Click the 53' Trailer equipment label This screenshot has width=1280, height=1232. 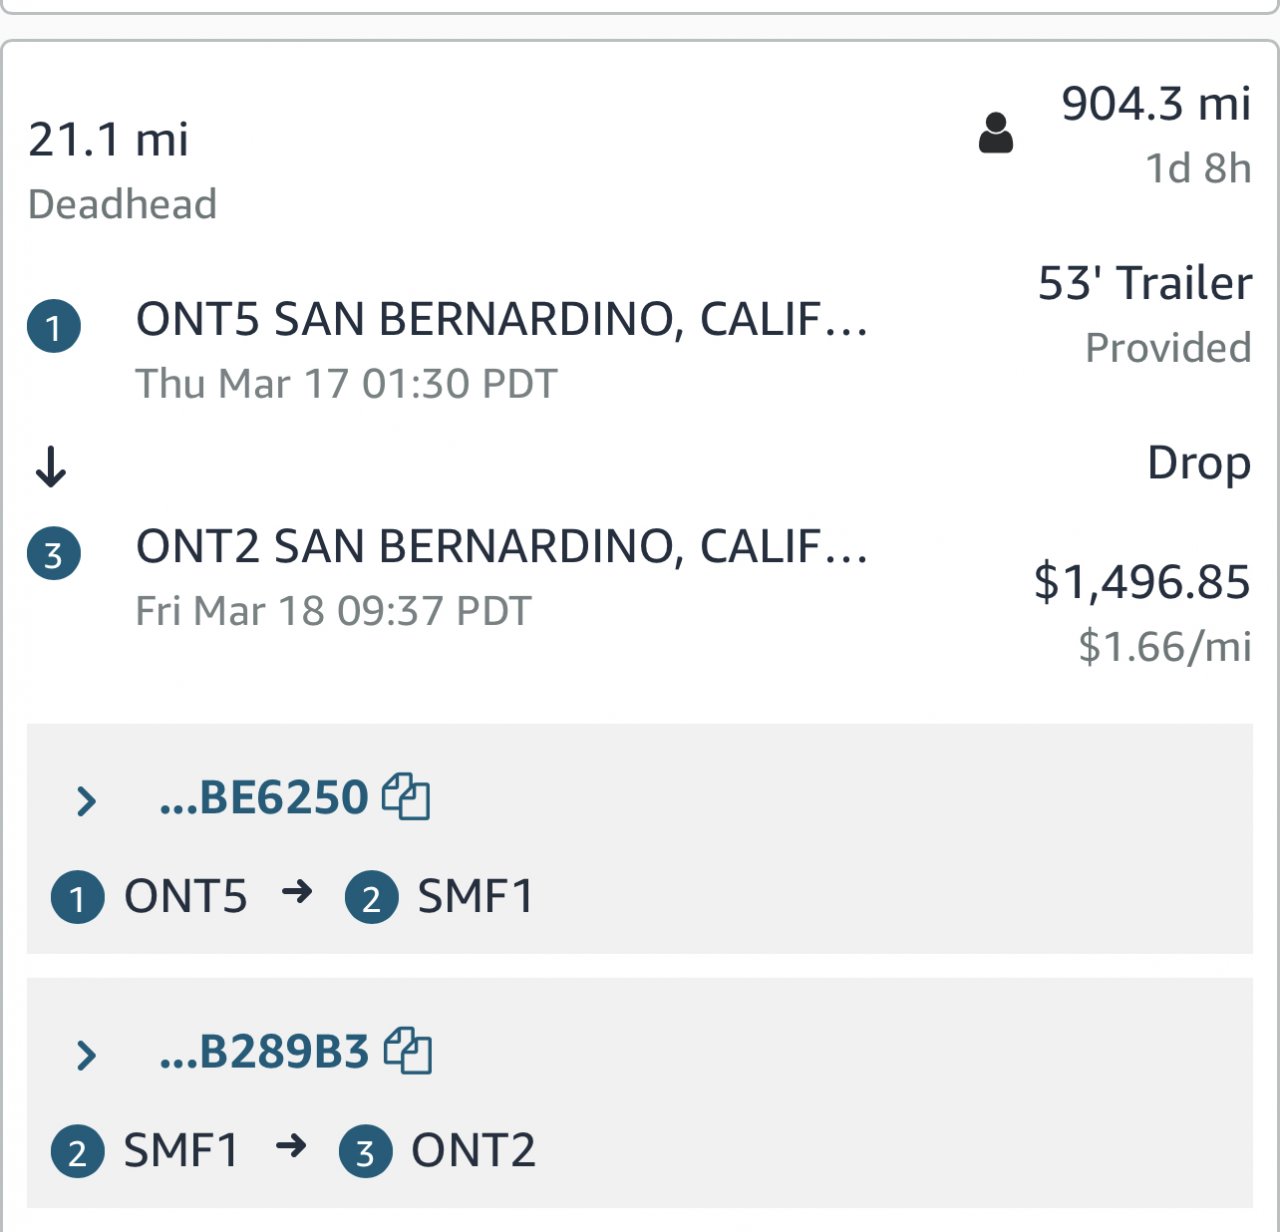point(1144,284)
